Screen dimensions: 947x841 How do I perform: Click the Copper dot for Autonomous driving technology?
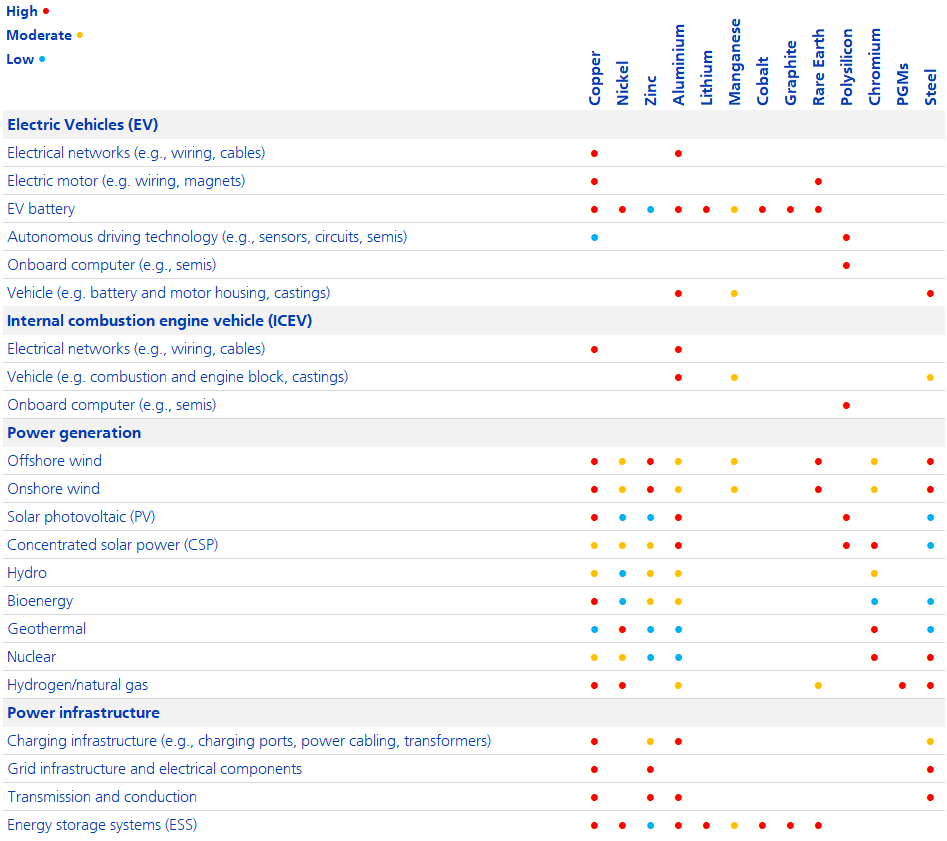pyautogui.click(x=595, y=237)
